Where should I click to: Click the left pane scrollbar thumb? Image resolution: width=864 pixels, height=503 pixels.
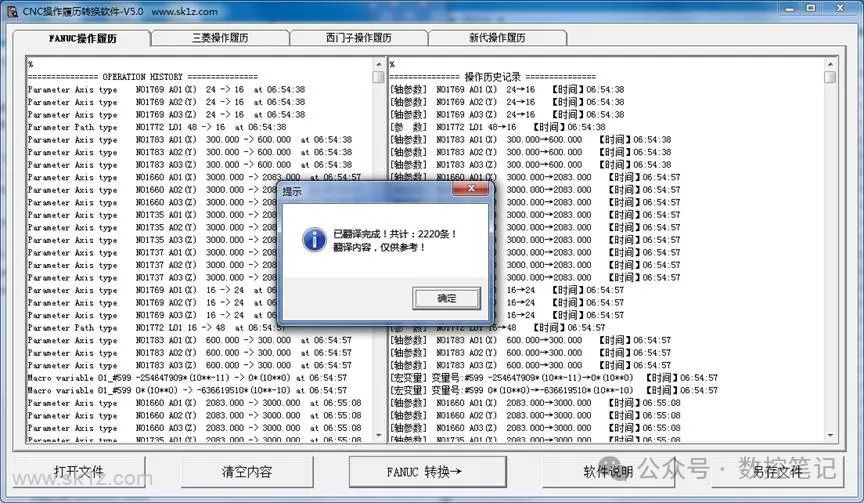(x=379, y=77)
